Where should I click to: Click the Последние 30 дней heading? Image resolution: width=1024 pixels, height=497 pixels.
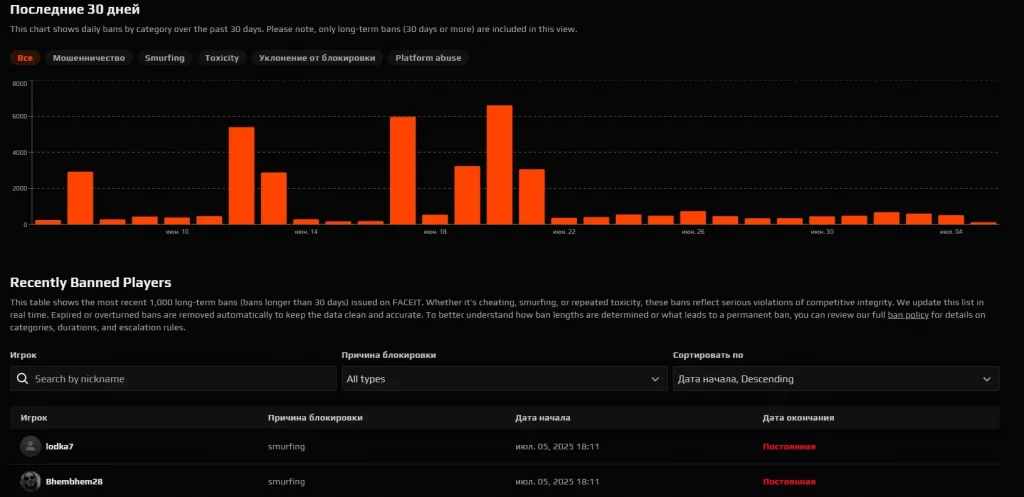[x=75, y=10]
